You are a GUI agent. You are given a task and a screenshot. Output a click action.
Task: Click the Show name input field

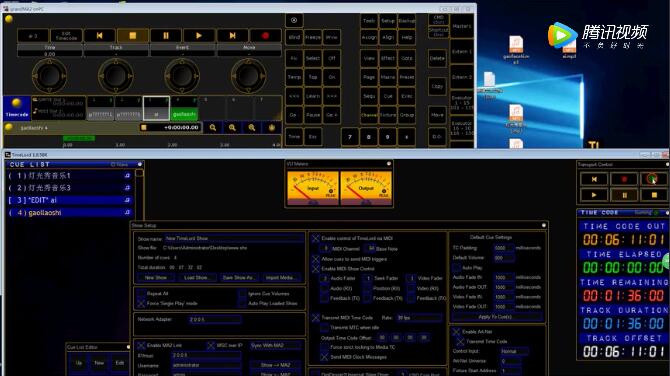click(x=234, y=238)
